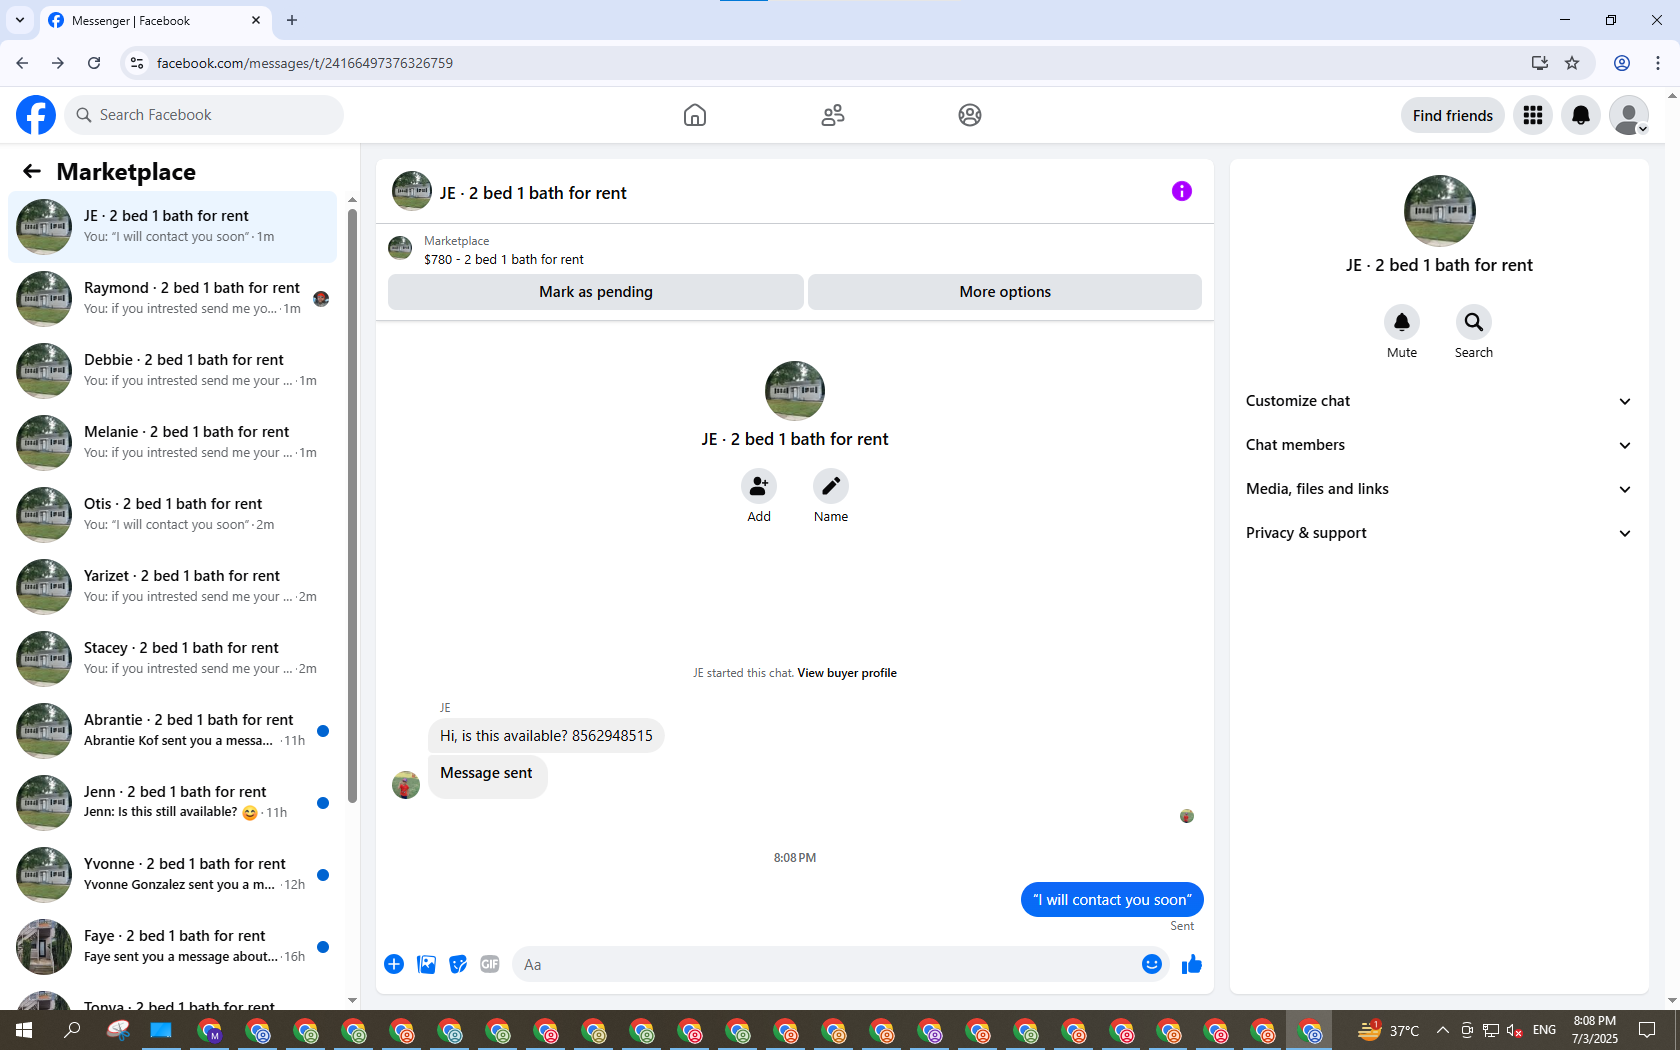The image size is (1680, 1050).
Task: Open the browser tab search dropdown
Action: [20, 20]
